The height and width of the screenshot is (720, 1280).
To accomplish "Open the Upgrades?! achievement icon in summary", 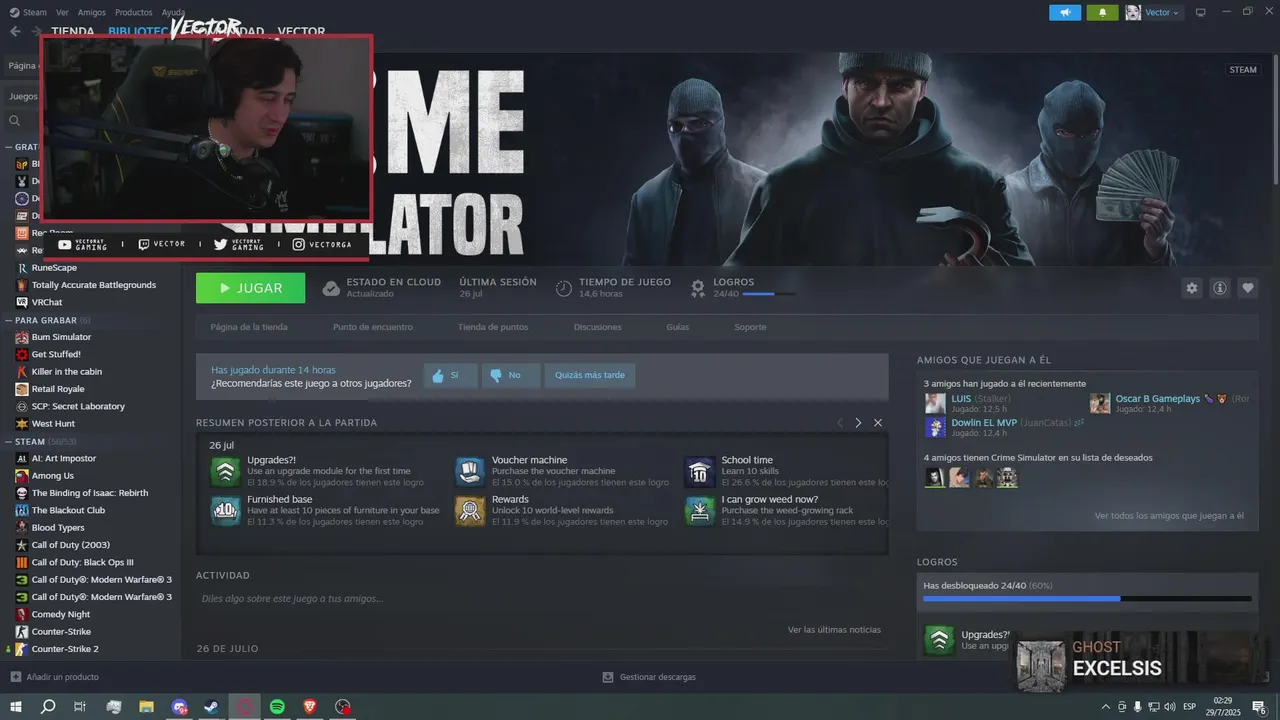I will (225, 471).
